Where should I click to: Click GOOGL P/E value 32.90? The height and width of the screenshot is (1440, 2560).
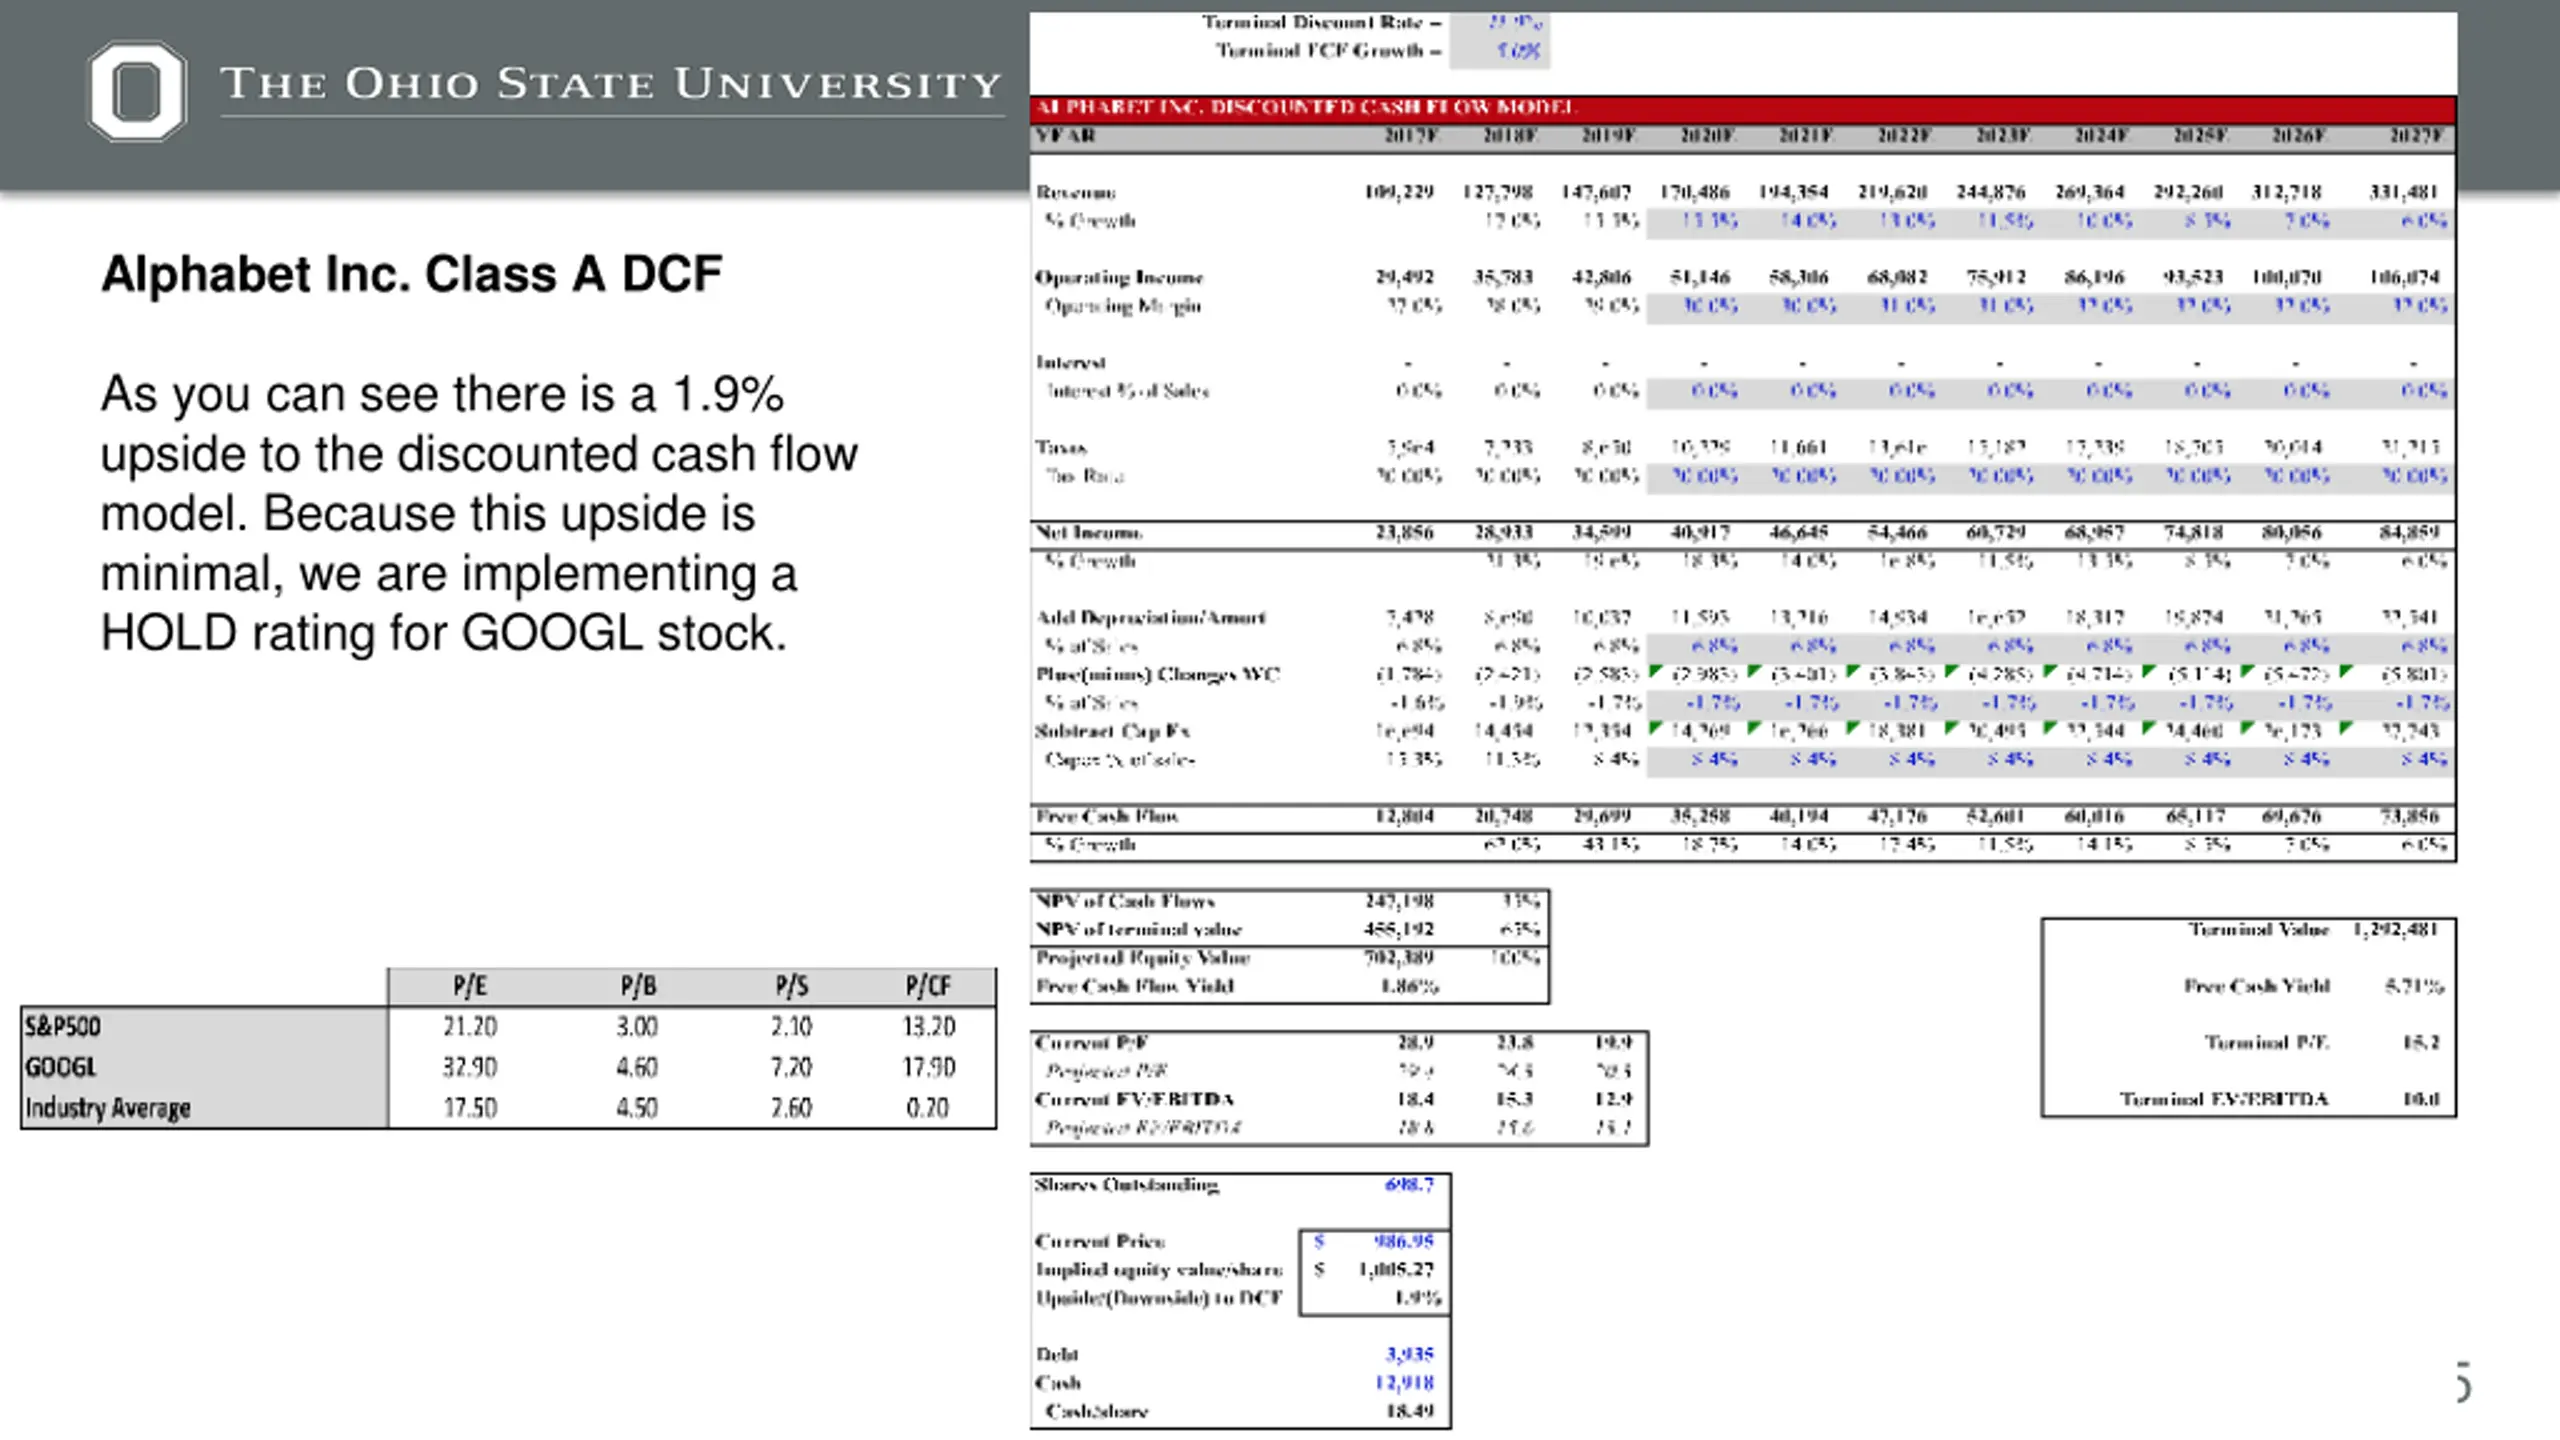470,1067
